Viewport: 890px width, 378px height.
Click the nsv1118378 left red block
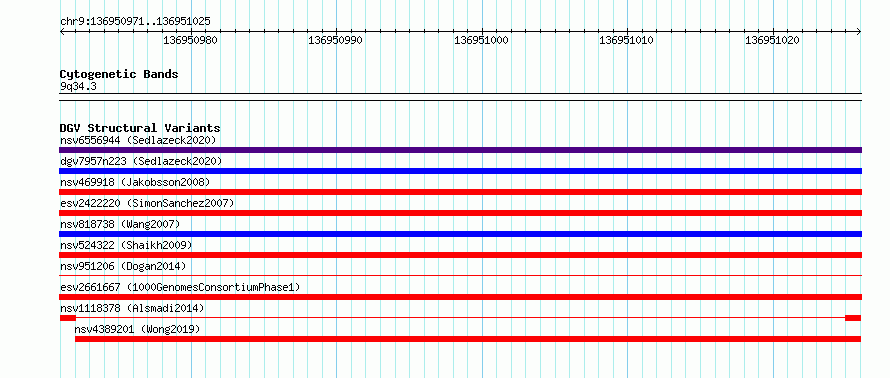click(68, 318)
